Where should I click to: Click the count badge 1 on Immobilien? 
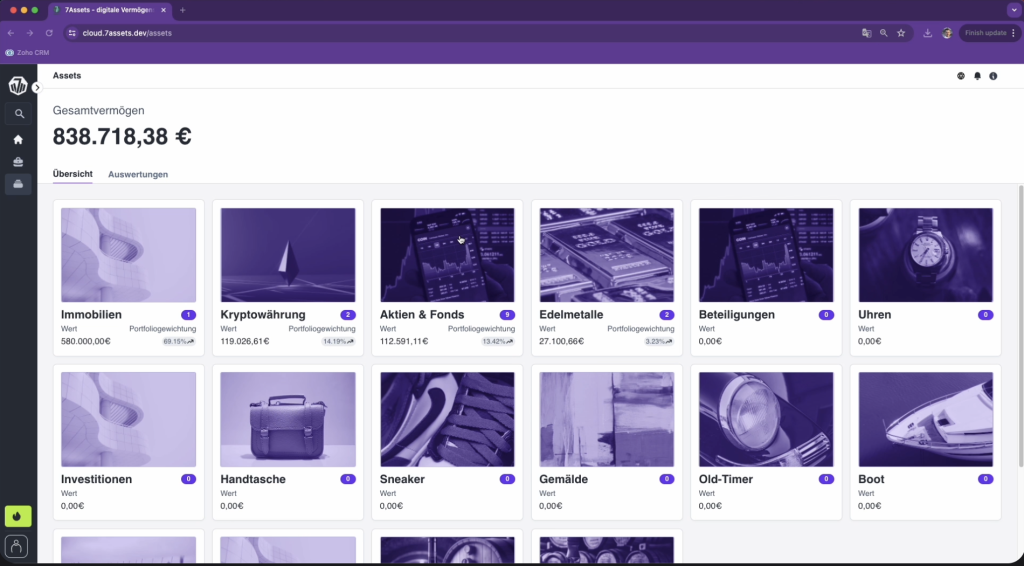point(189,315)
